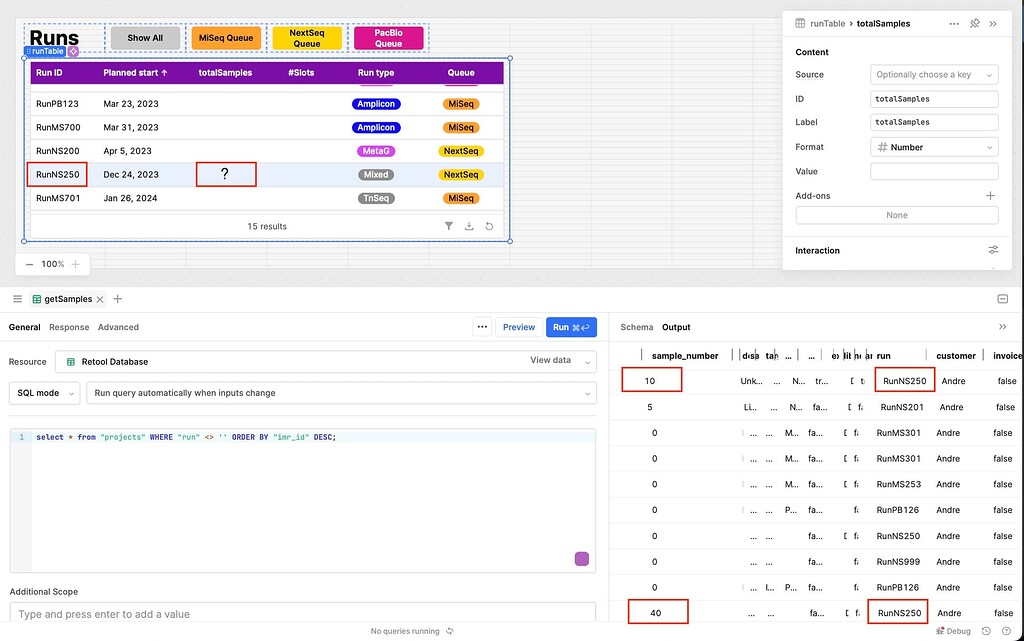
Task: Open the Format Number dropdown
Action: click(x=934, y=147)
